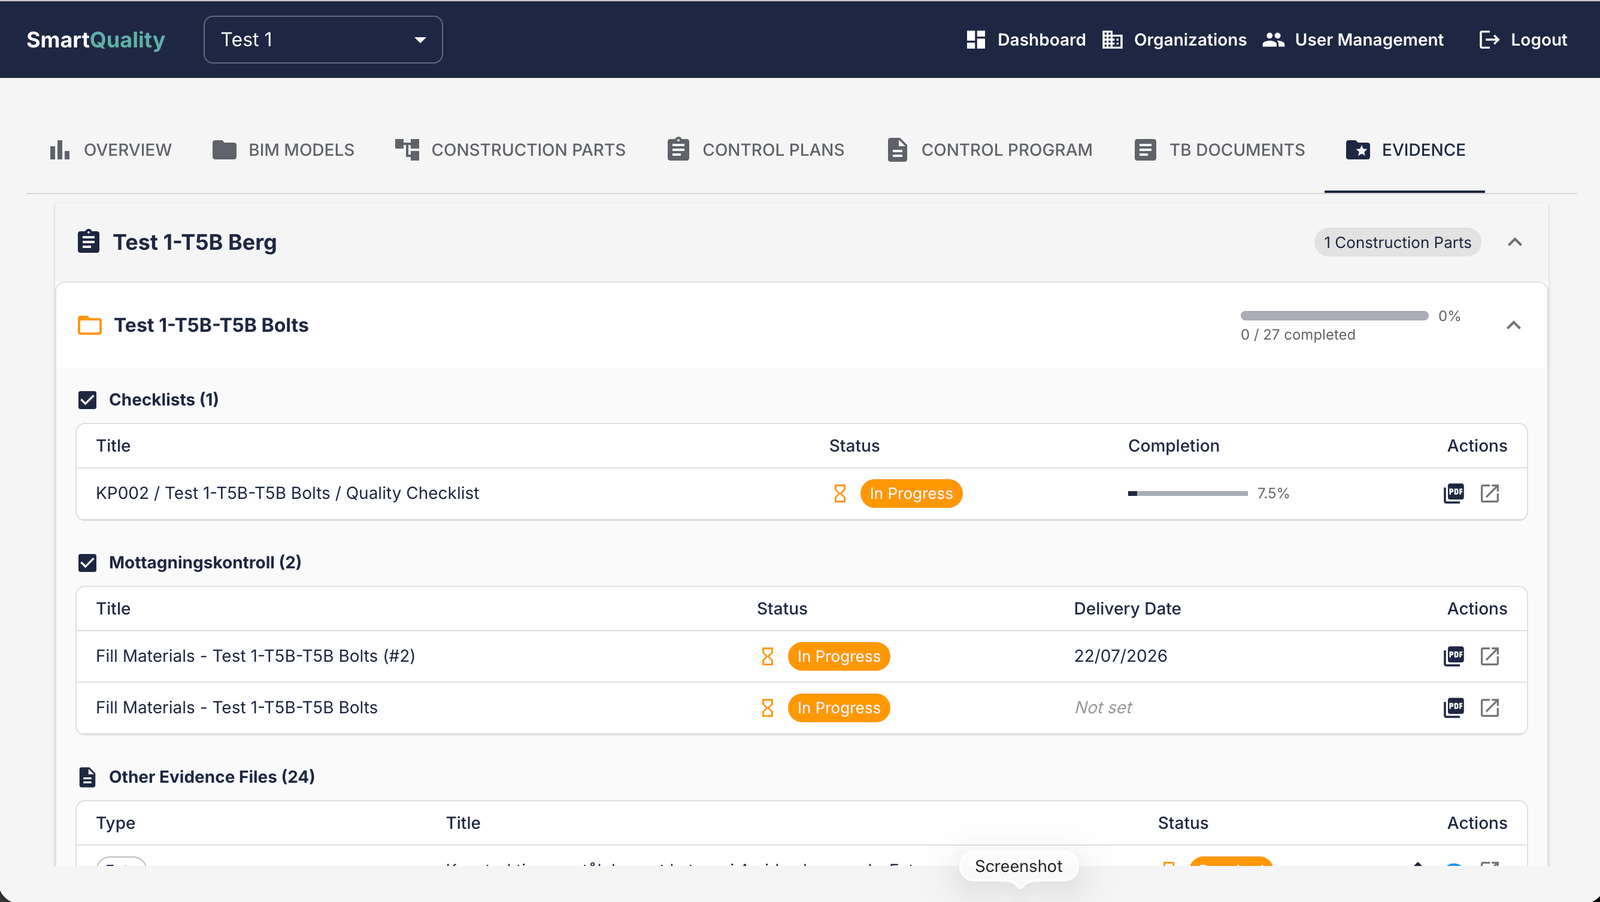1600x902 pixels.
Task: Click the Construction Parts tree icon
Action: (x=407, y=150)
